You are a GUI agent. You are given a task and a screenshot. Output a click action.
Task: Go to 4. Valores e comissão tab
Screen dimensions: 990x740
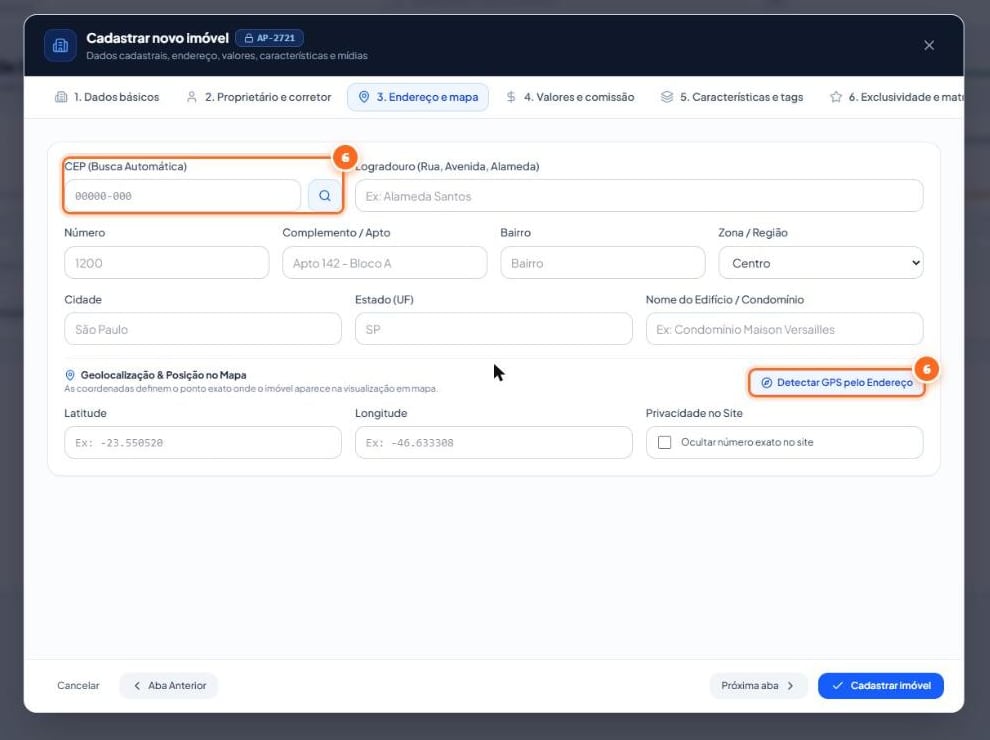[570, 97]
